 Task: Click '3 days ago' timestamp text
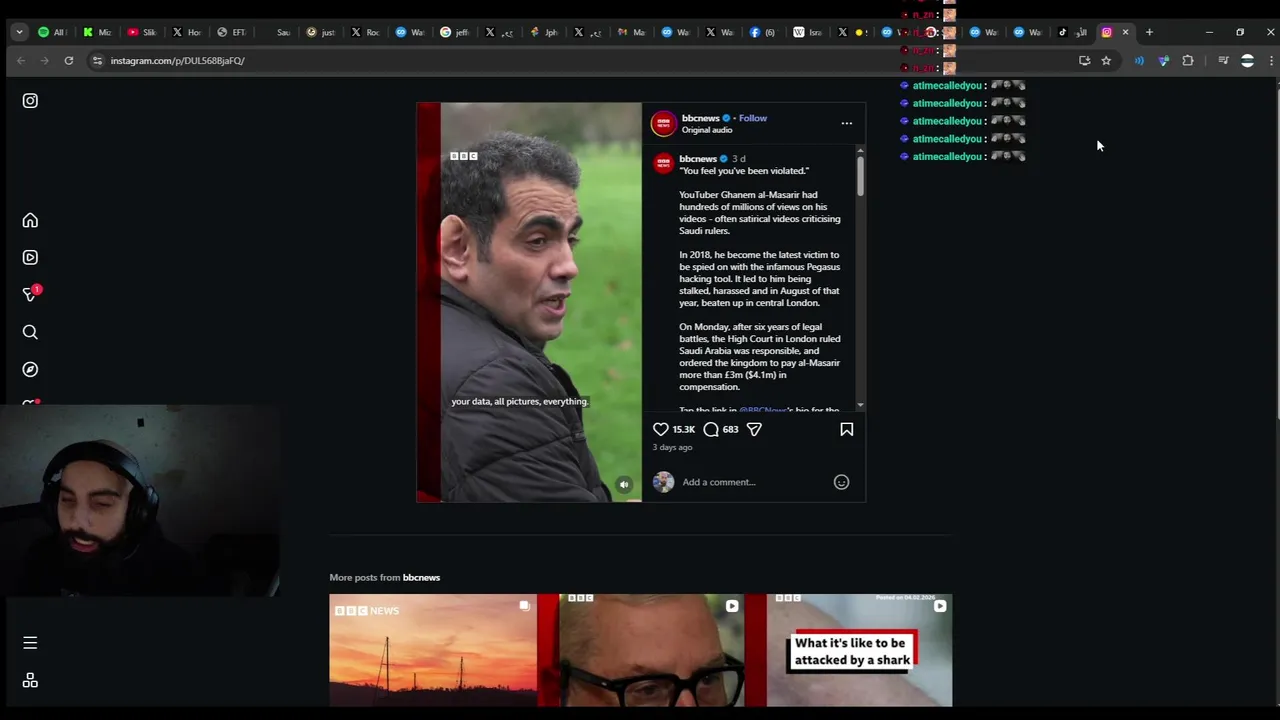click(672, 447)
